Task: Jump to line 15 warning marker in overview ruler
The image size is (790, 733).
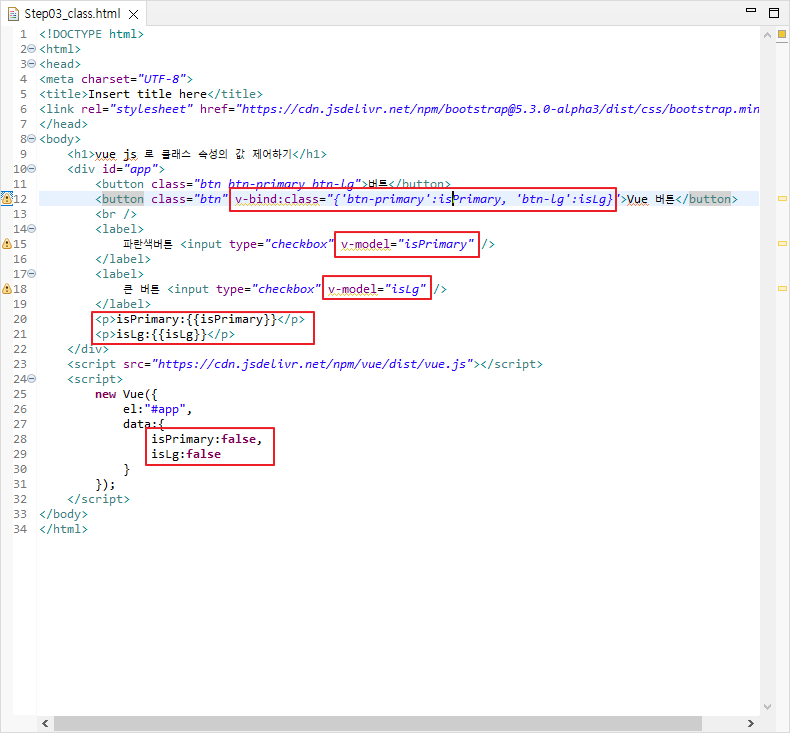Action: 782,243
